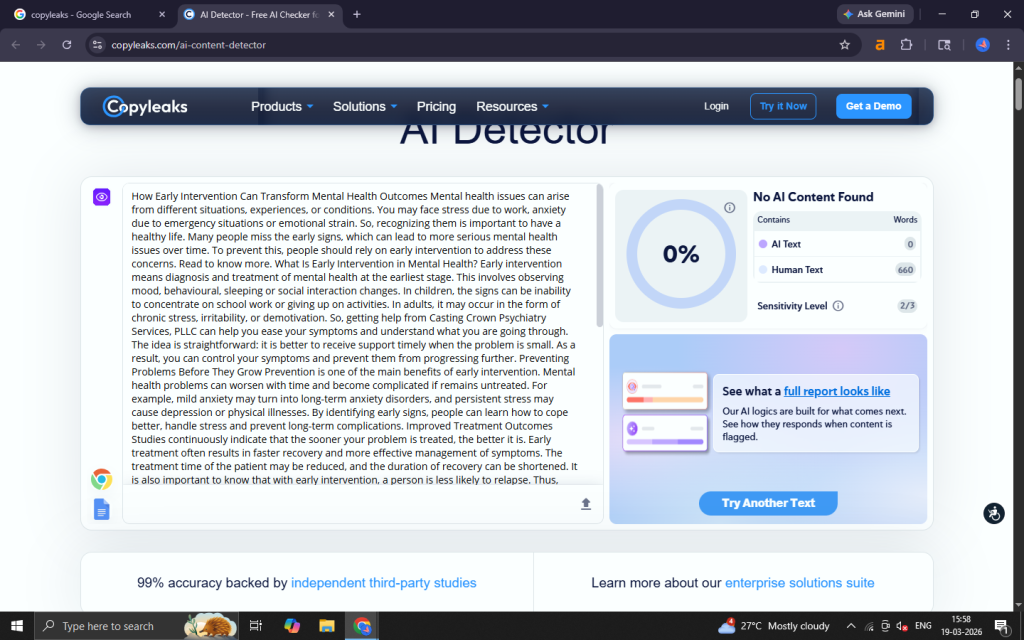This screenshot has width=1024, height=640.
Task: Click the Chrome extension icon beside text area
Action: 101,479
